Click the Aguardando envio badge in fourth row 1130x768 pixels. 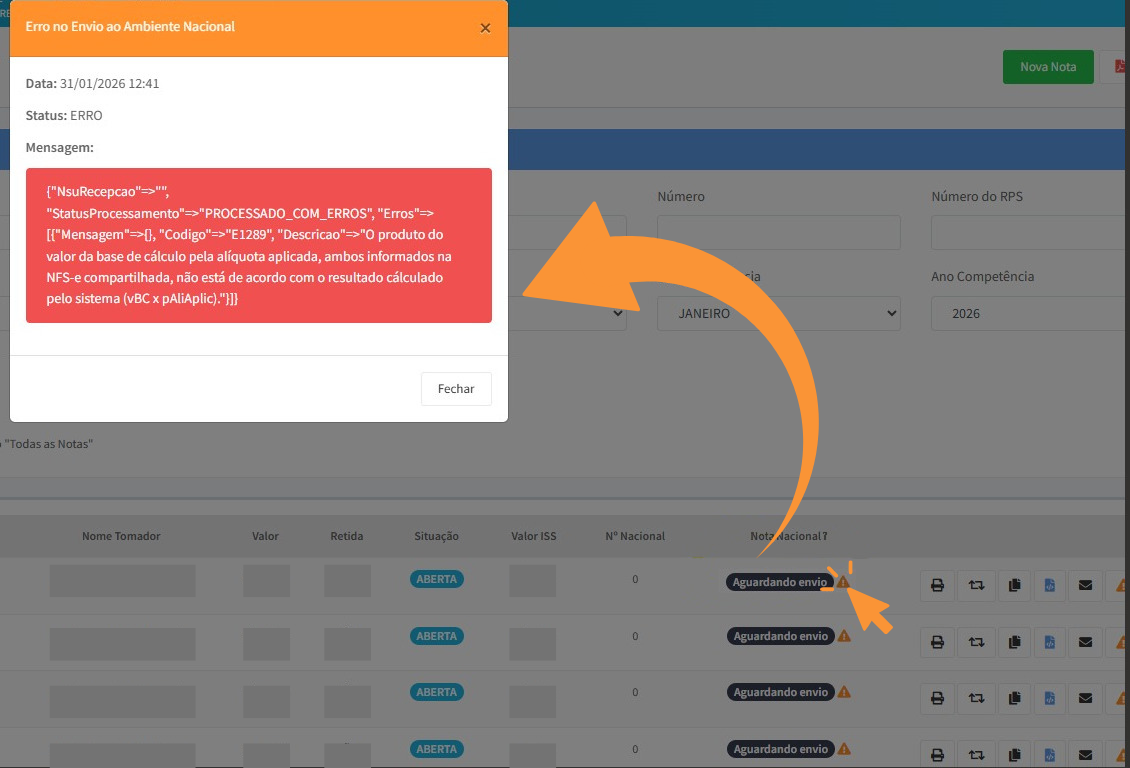(x=780, y=749)
